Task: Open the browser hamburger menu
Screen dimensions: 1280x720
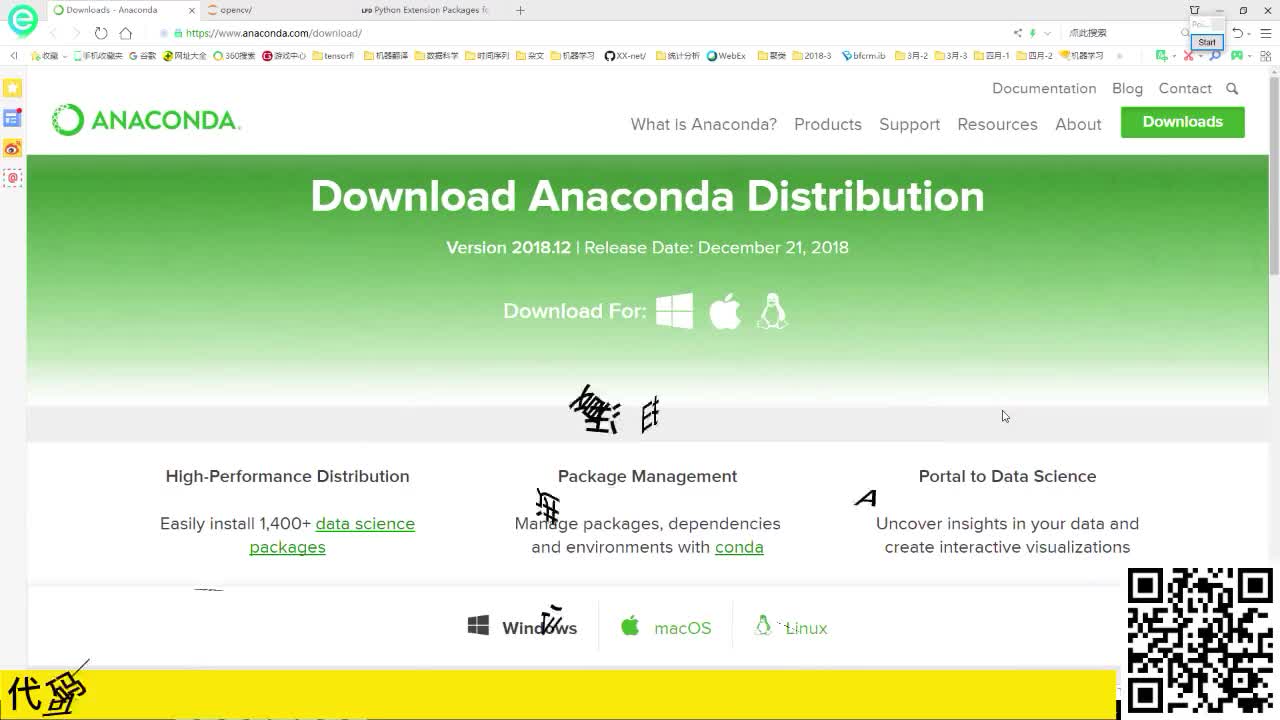Action: 1266,33
